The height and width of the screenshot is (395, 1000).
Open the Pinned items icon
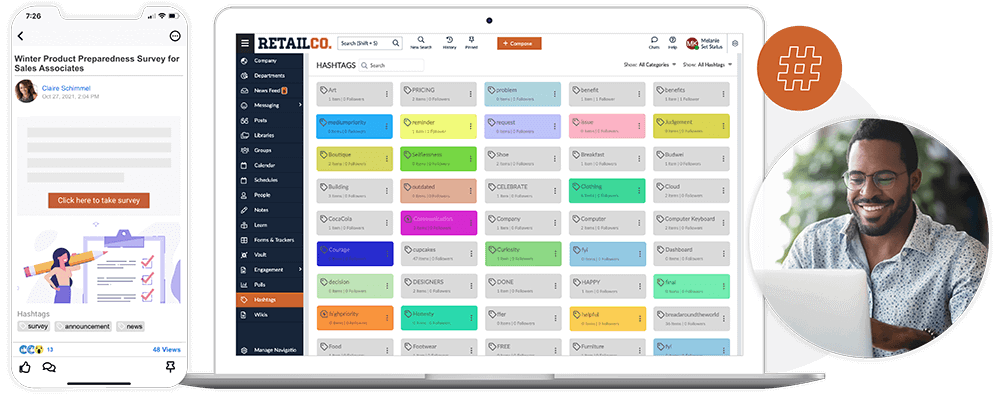click(471, 40)
